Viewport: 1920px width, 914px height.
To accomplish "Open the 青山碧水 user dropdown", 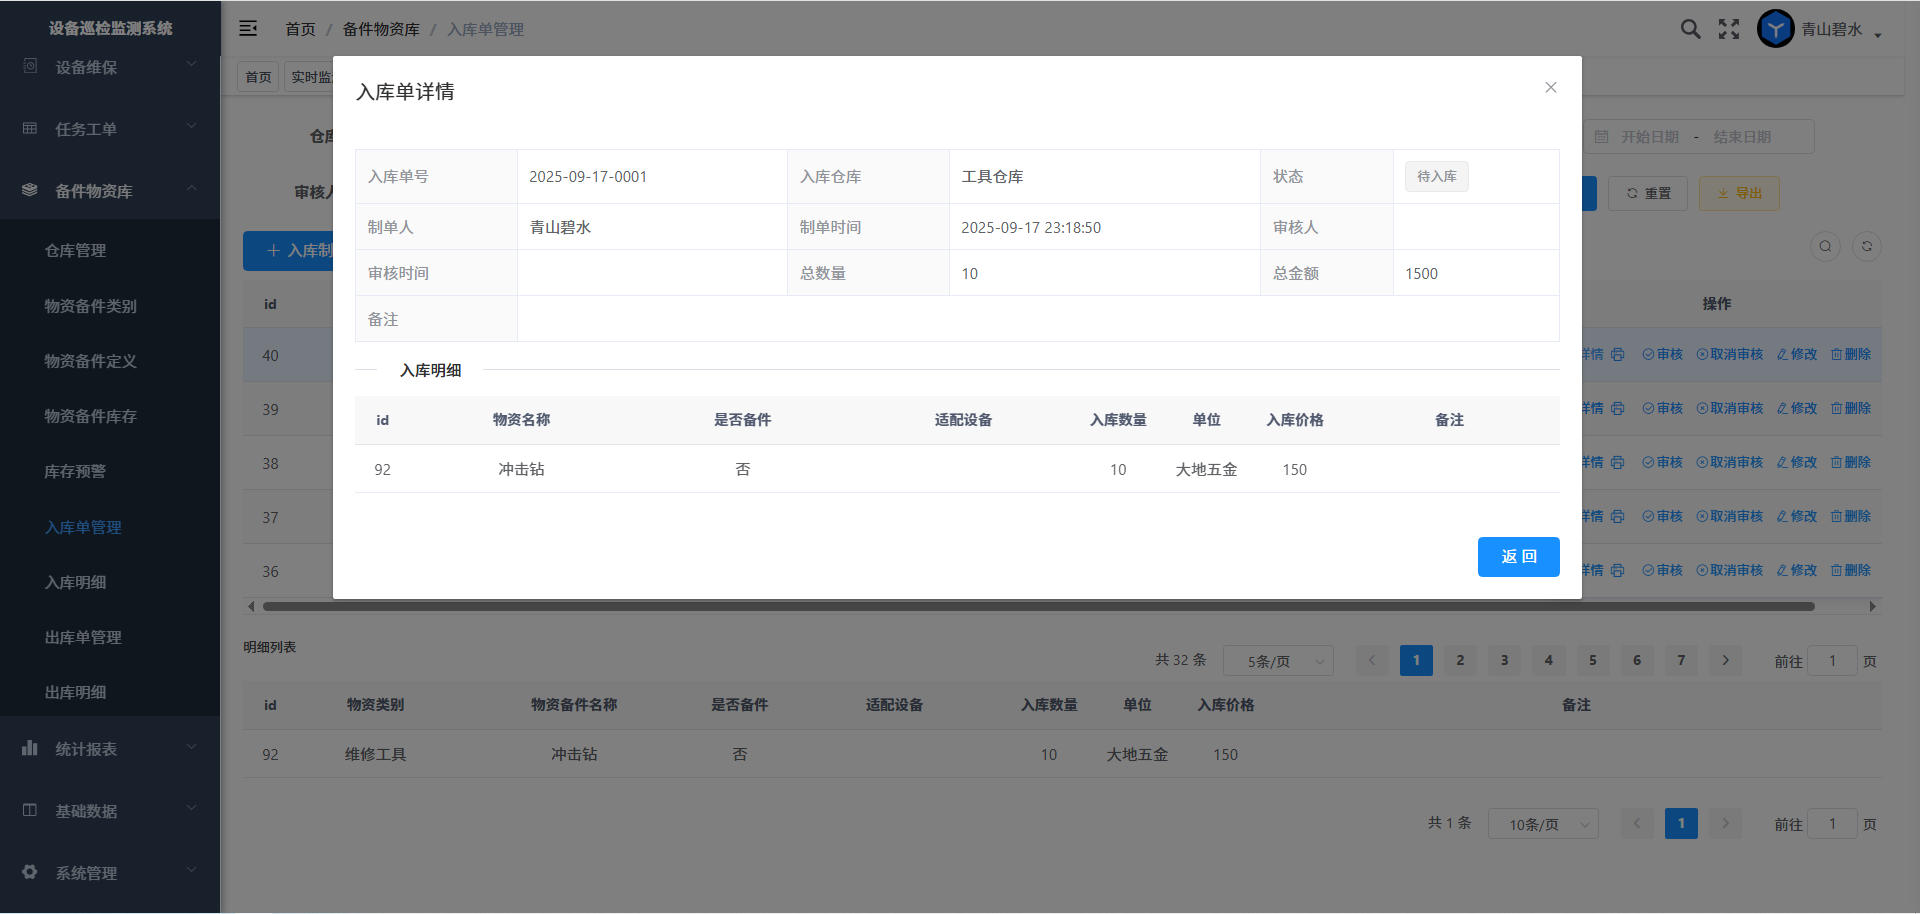I will coord(1840,30).
